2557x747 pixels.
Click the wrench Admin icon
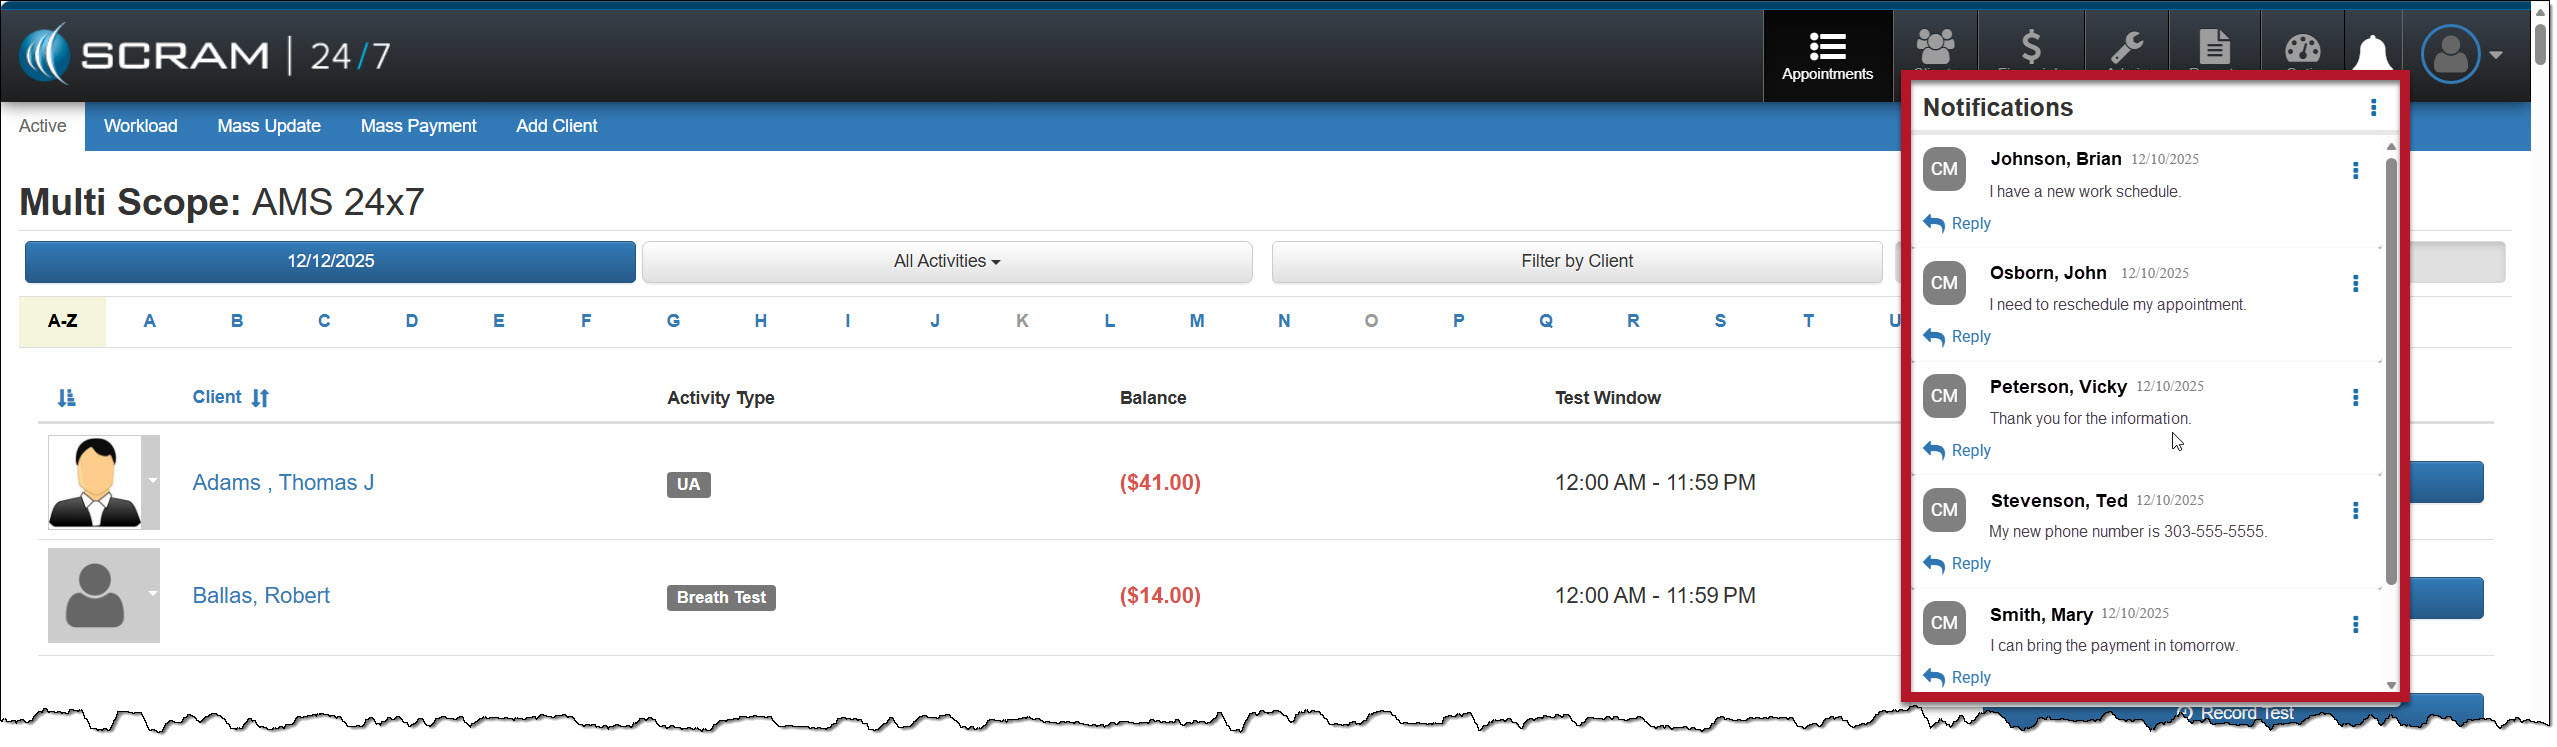2126,47
